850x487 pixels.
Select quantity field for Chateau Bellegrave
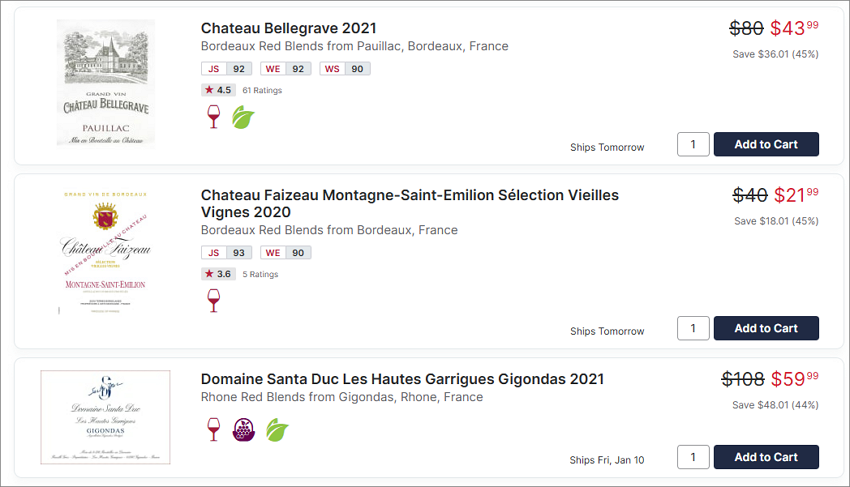693,144
